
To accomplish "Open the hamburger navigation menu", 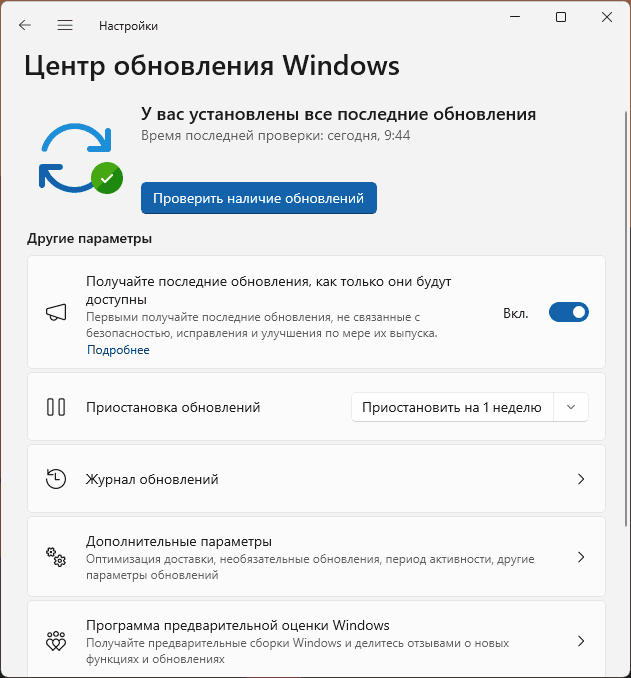I will click(x=65, y=25).
